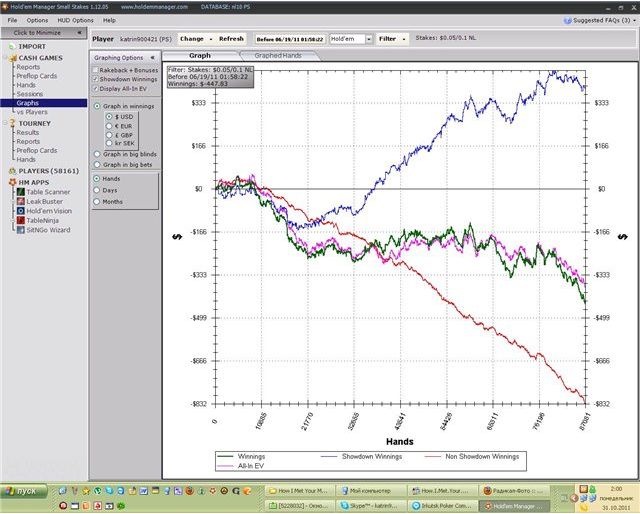Click the CASH GAMES section icon
Image resolution: width=640 pixels, height=514 pixels.
click(x=12, y=58)
